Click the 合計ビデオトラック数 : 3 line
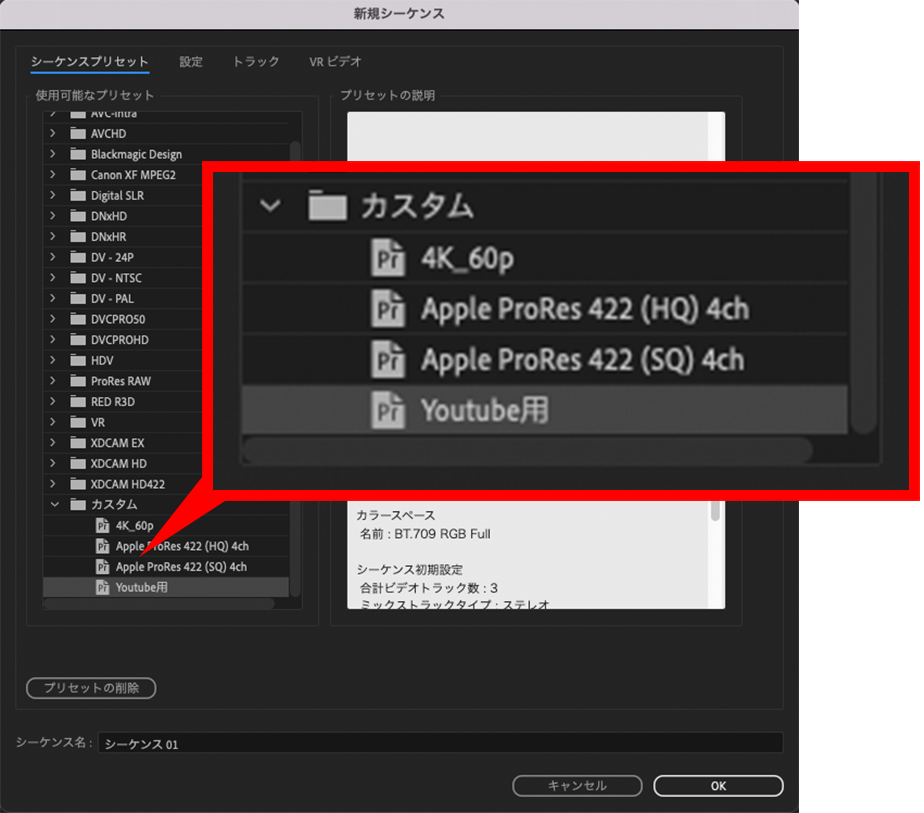The width and height of the screenshot is (924, 813). (x=429, y=588)
